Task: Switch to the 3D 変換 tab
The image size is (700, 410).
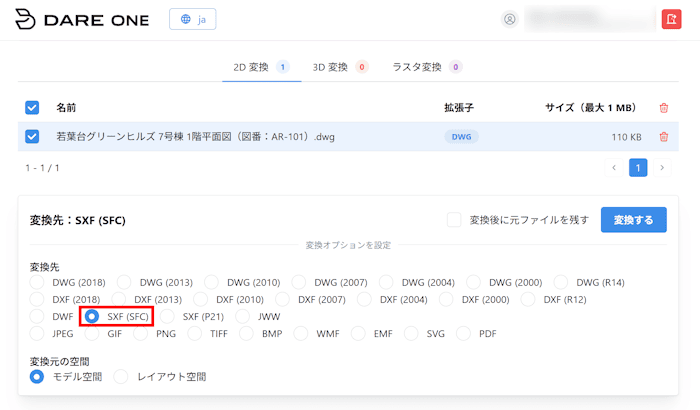Action: 340,67
